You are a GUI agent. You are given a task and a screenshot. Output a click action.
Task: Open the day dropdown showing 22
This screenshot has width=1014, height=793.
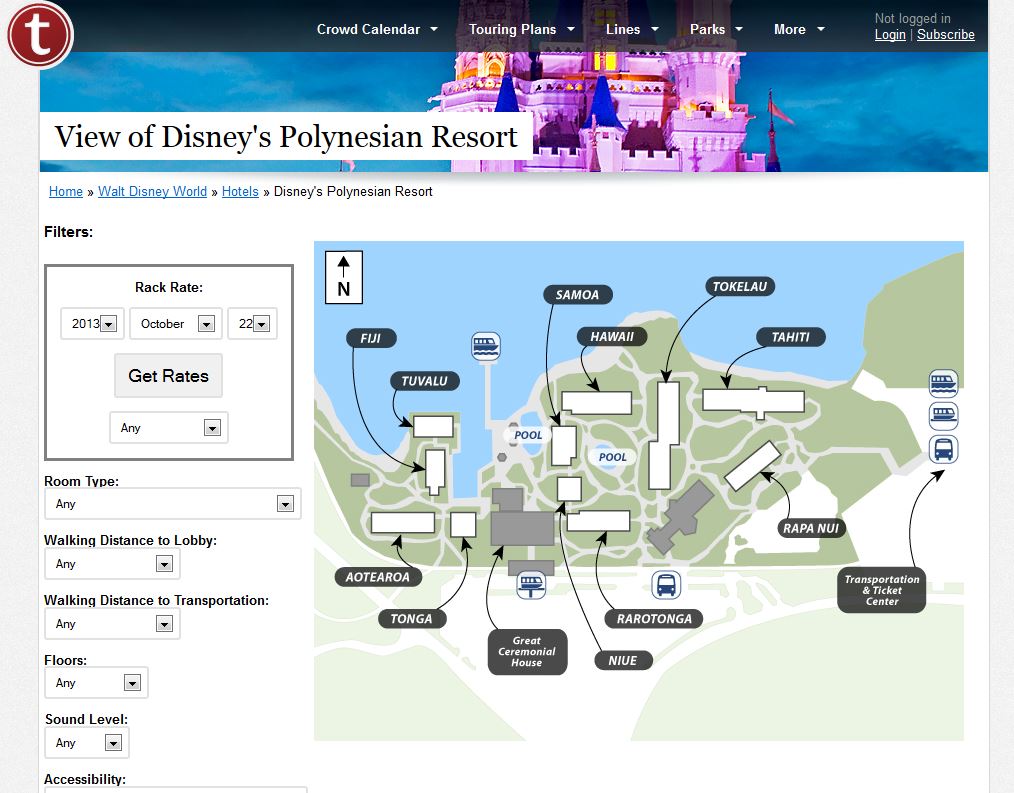point(252,323)
